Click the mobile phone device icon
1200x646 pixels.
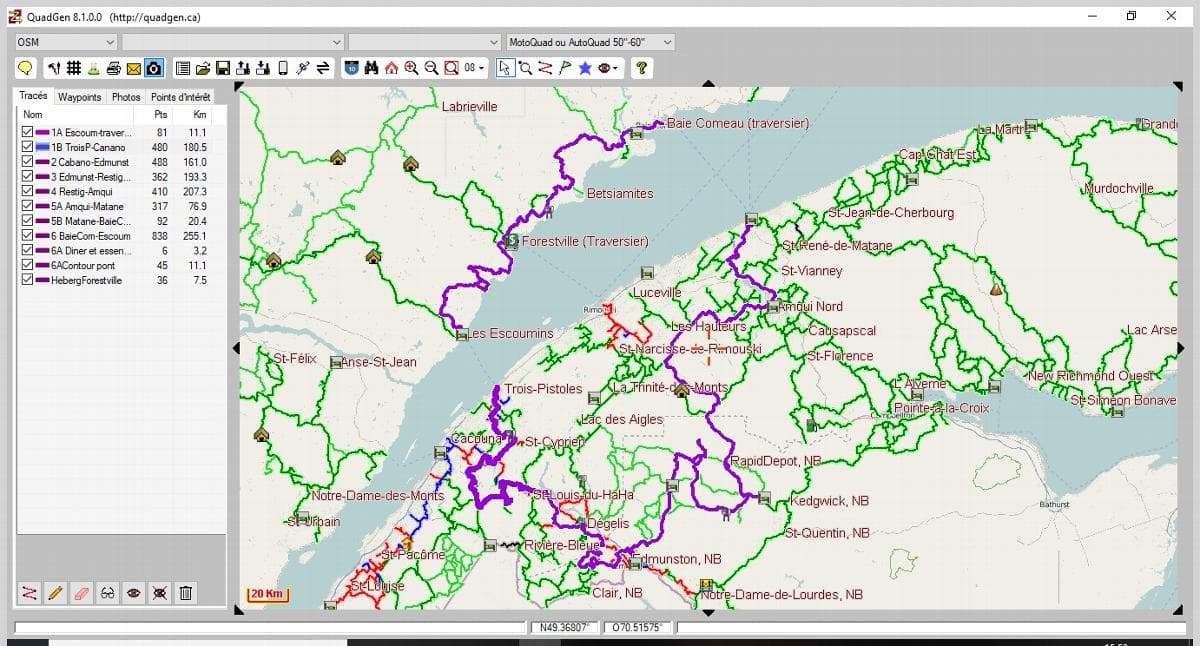click(283, 68)
